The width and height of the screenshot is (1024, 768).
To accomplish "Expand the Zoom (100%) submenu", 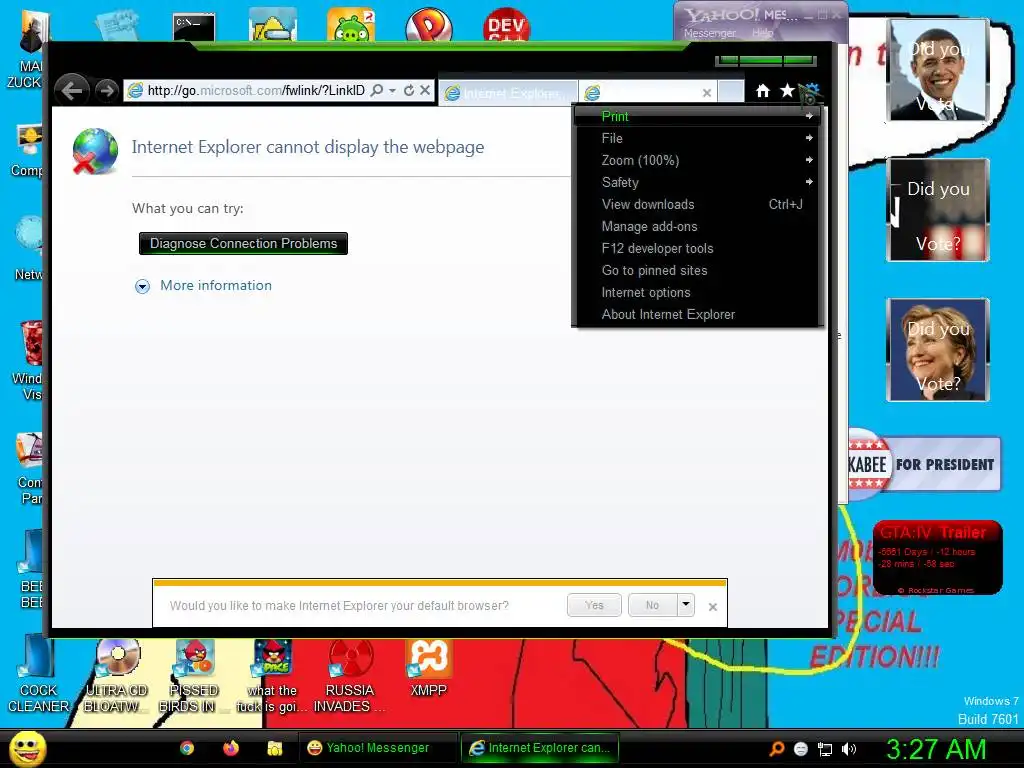I will pos(698,160).
